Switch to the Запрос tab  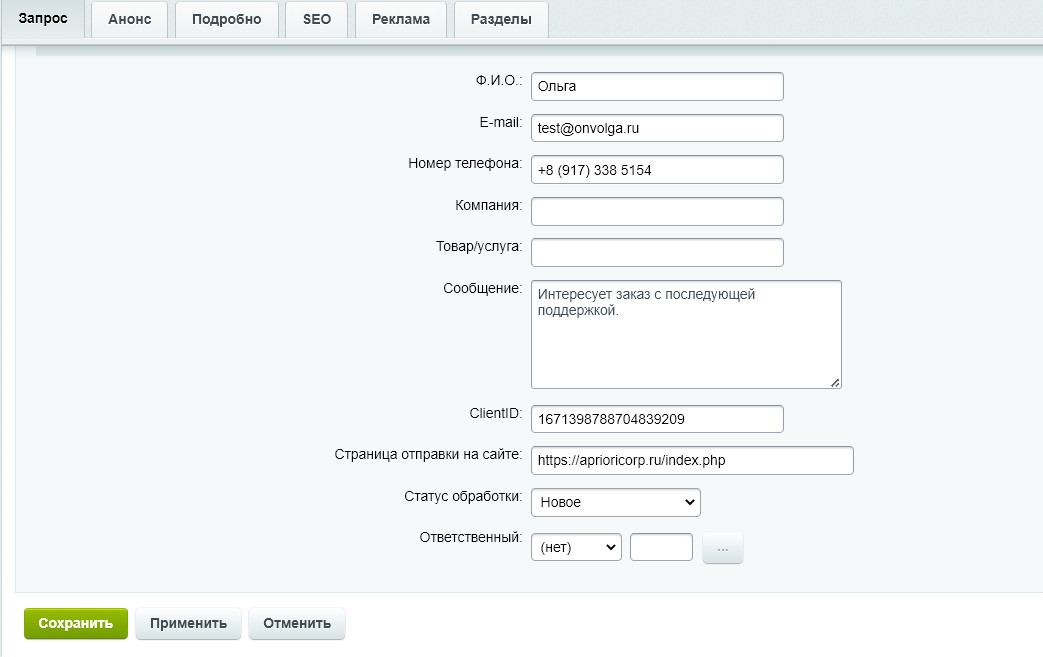pyautogui.click(x=43, y=19)
